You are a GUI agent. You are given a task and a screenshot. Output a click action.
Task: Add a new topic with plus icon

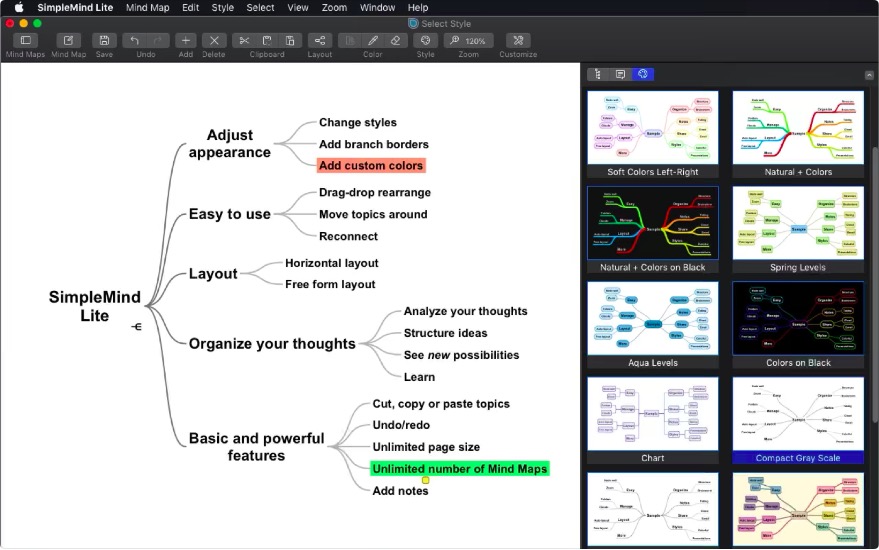(x=186, y=40)
